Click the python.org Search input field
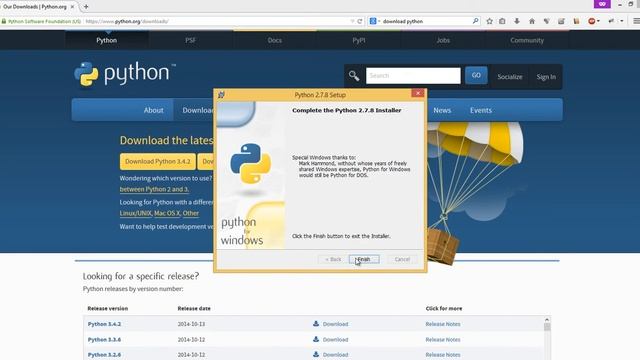Screen dimensions: 640x360 [413, 76]
